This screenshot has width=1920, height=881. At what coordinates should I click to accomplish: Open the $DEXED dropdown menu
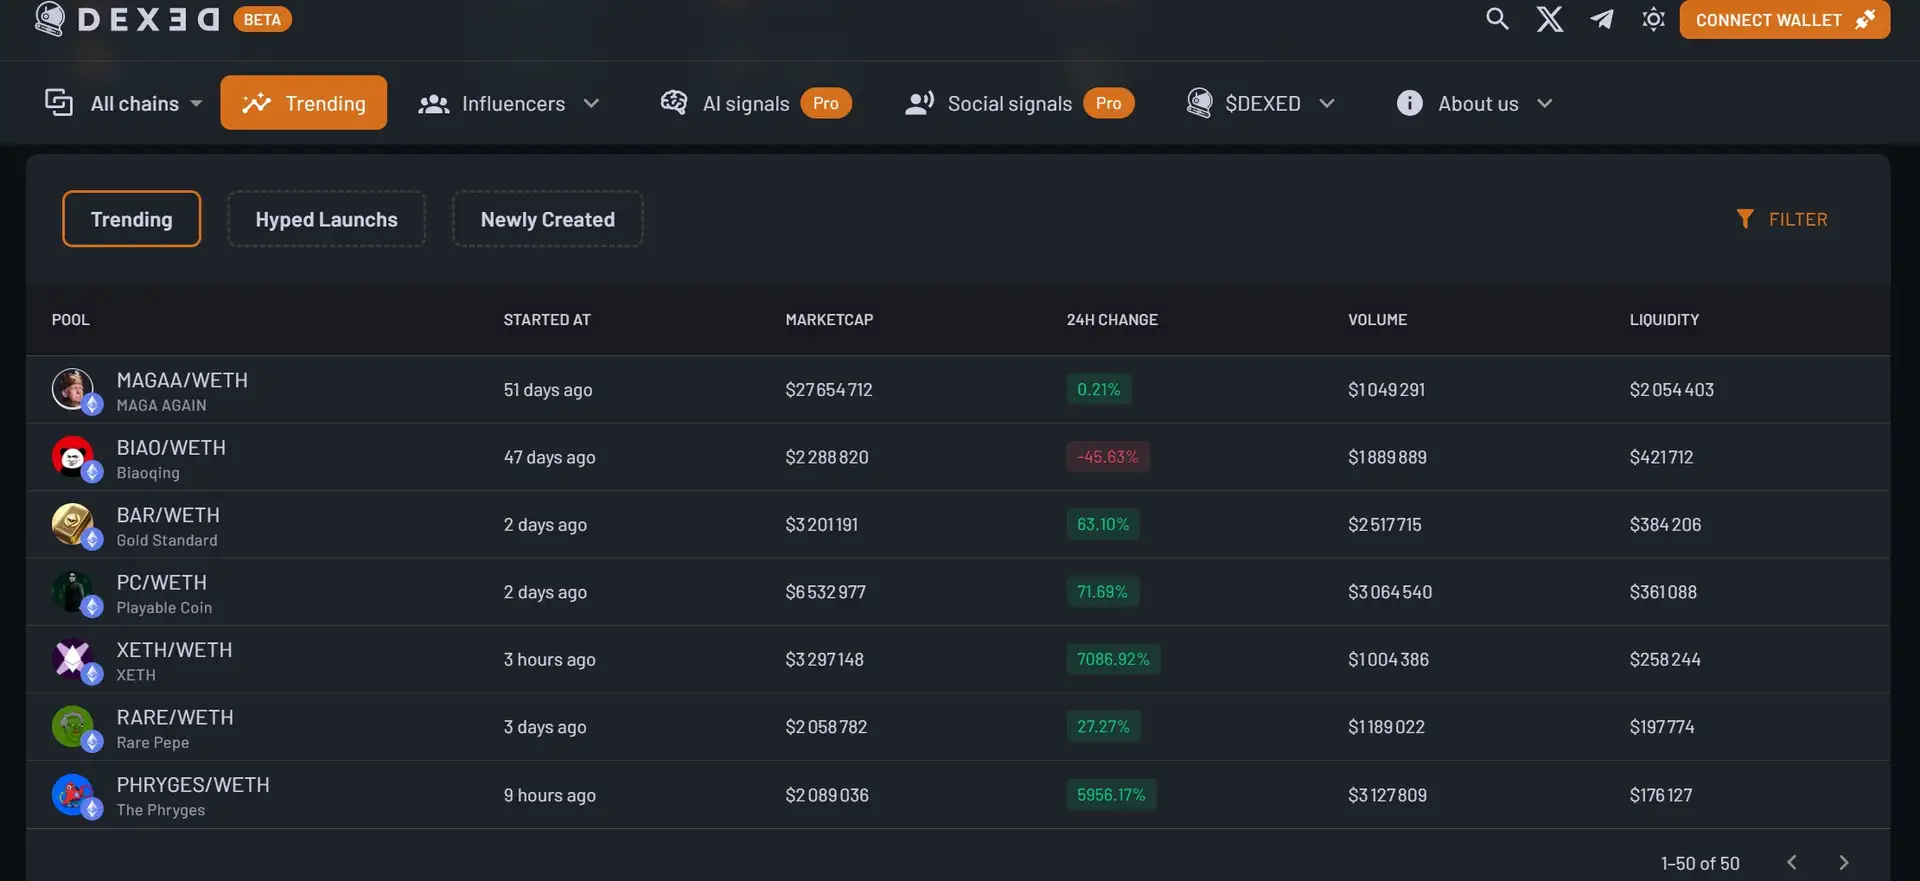[1261, 103]
